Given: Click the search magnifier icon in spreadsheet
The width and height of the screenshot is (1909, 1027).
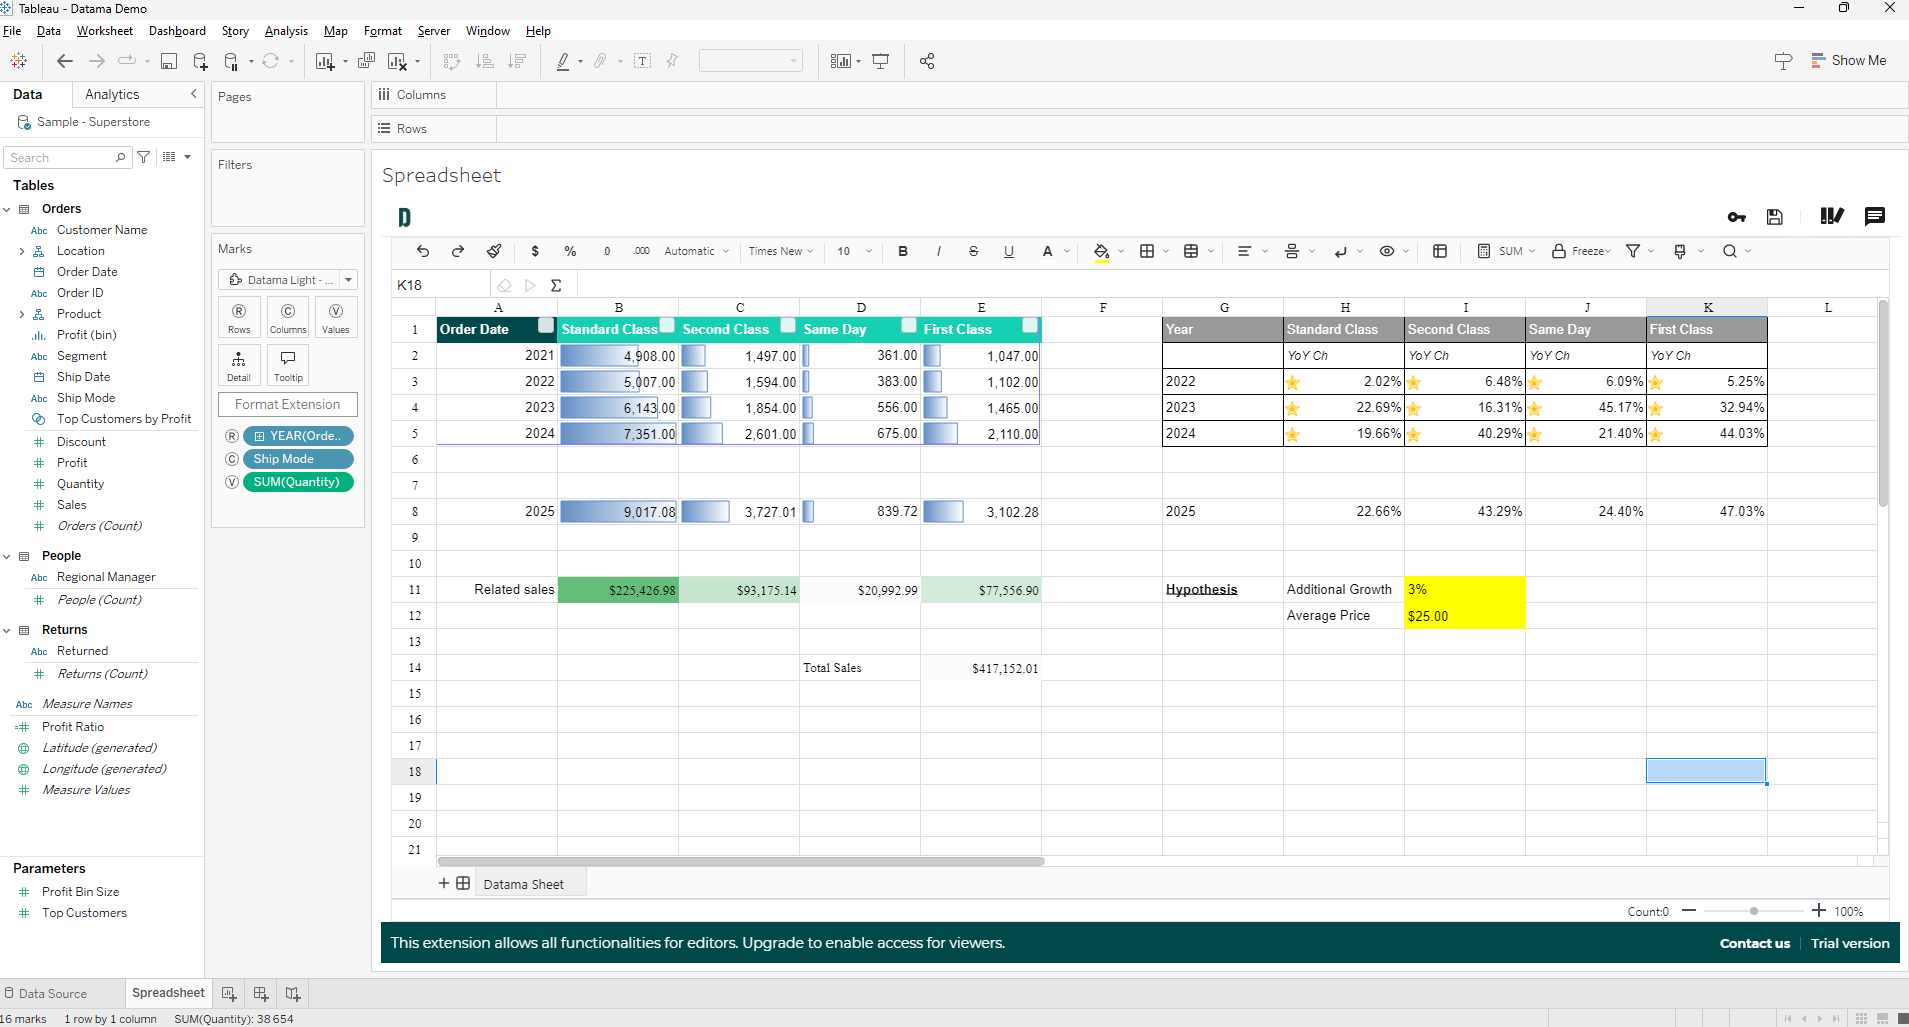Looking at the screenshot, I should point(1729,251).
